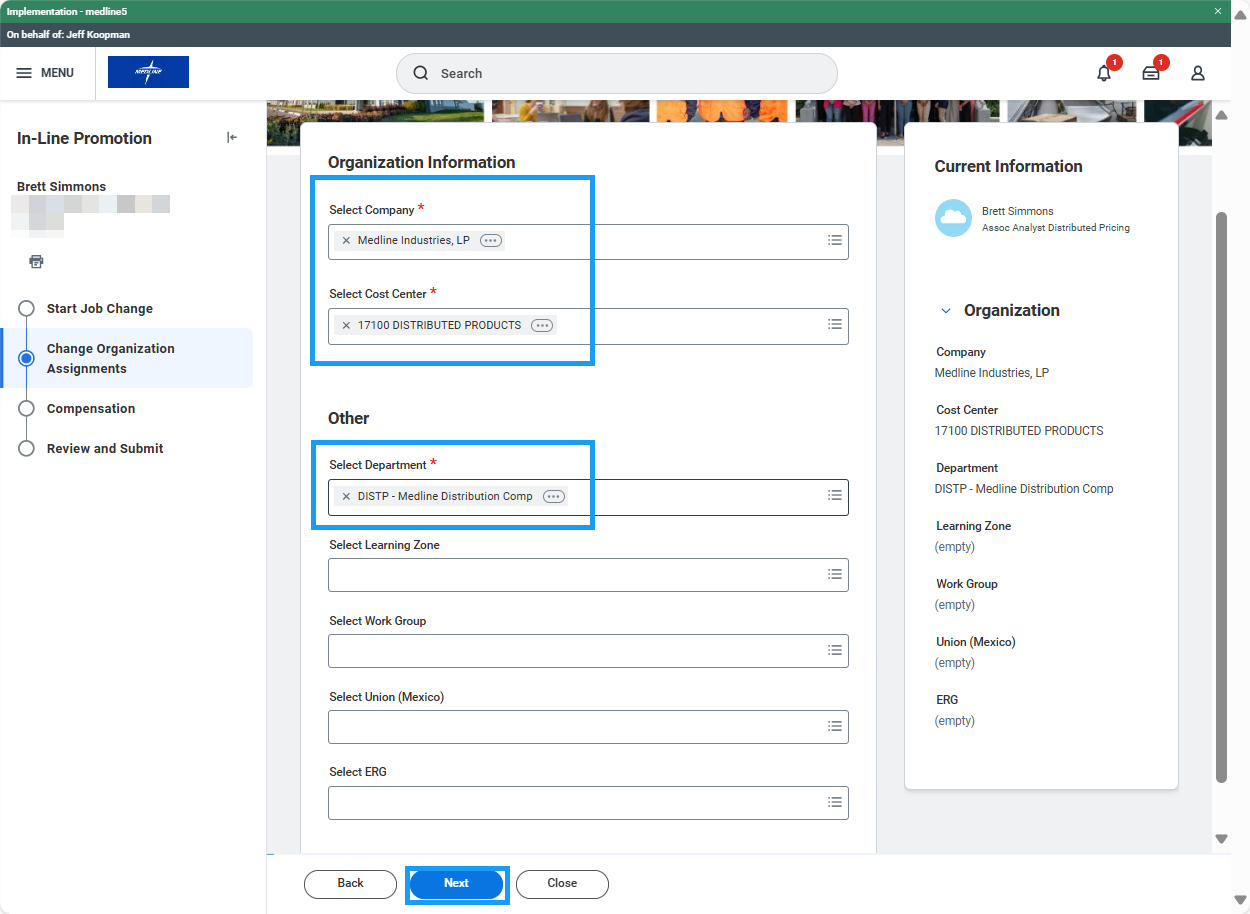Open related actions for 17100 DISTRIBUTED PRODUCTS
The image size is (1250, 914).
(x=542, y=325)
